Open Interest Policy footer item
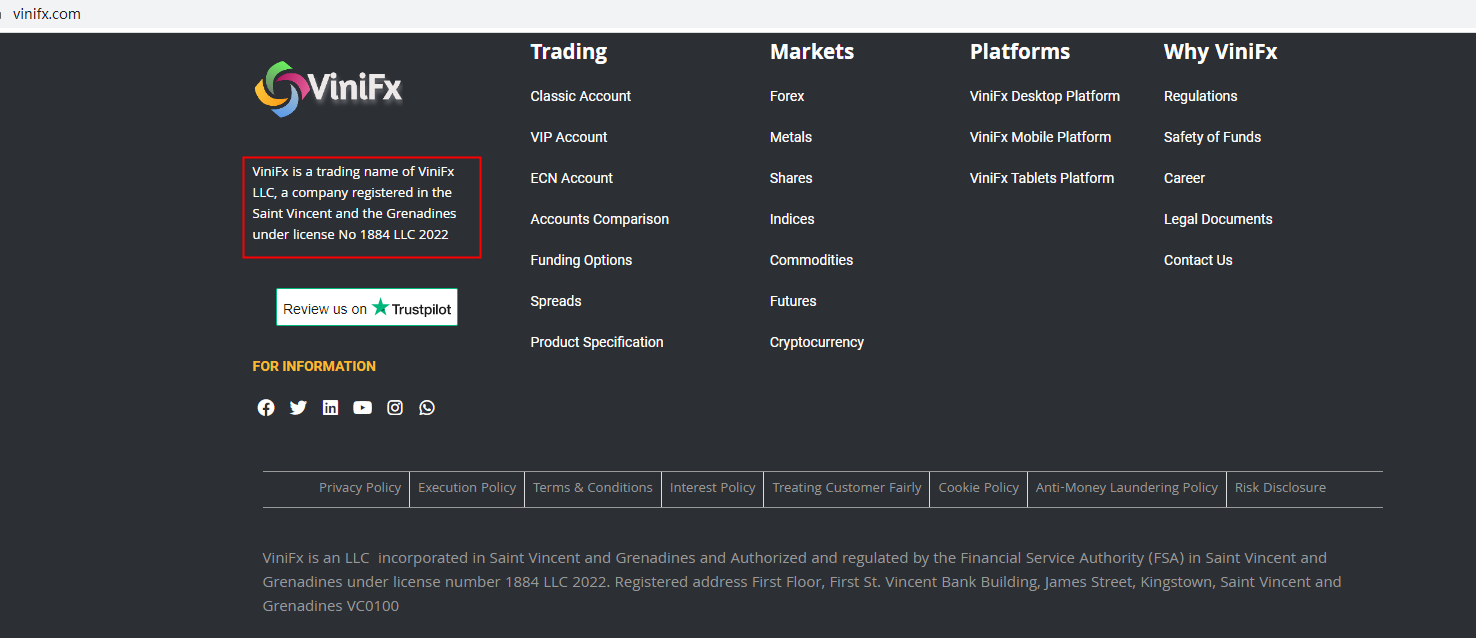Viewport: 1476px width, 638px height. 713,488
